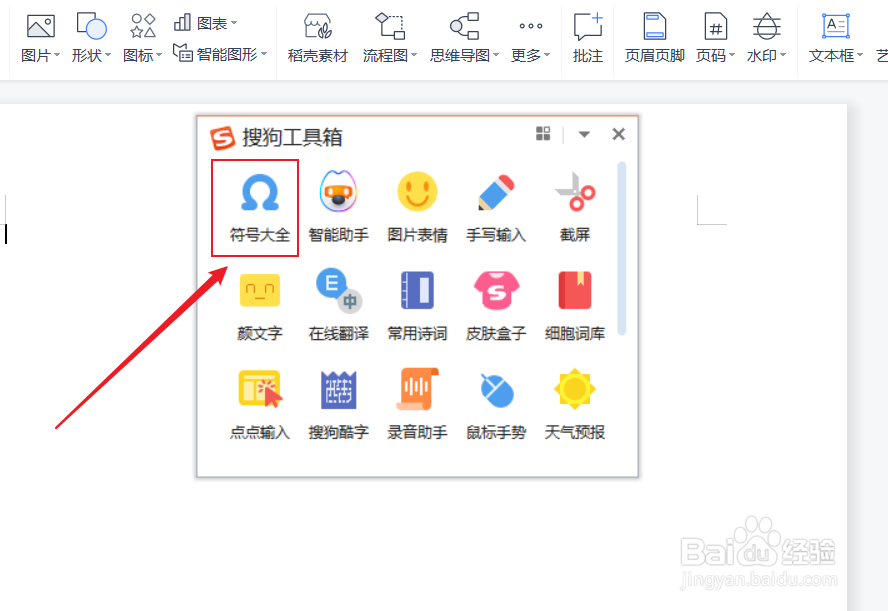Image resolution: width=888 pixels, height=611 pixels.
Task: Open 鼠标手势 mouse gestures
Action: point(496,405)
